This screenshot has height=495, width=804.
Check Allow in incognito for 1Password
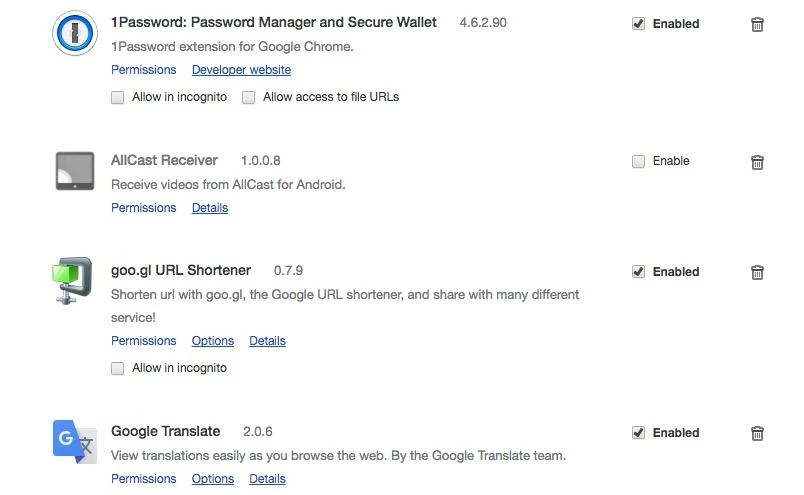tap(118, 98)
